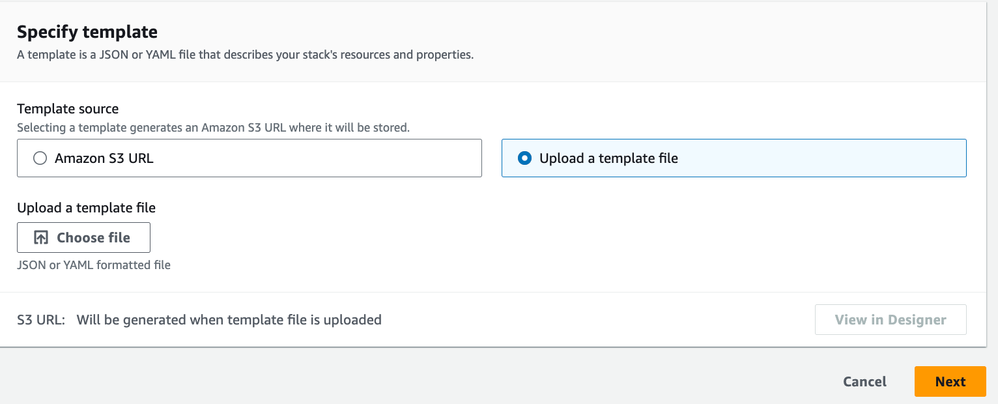Click the template description under Specify template
Screen dimensions: 998x404
[x=245, y=55]
